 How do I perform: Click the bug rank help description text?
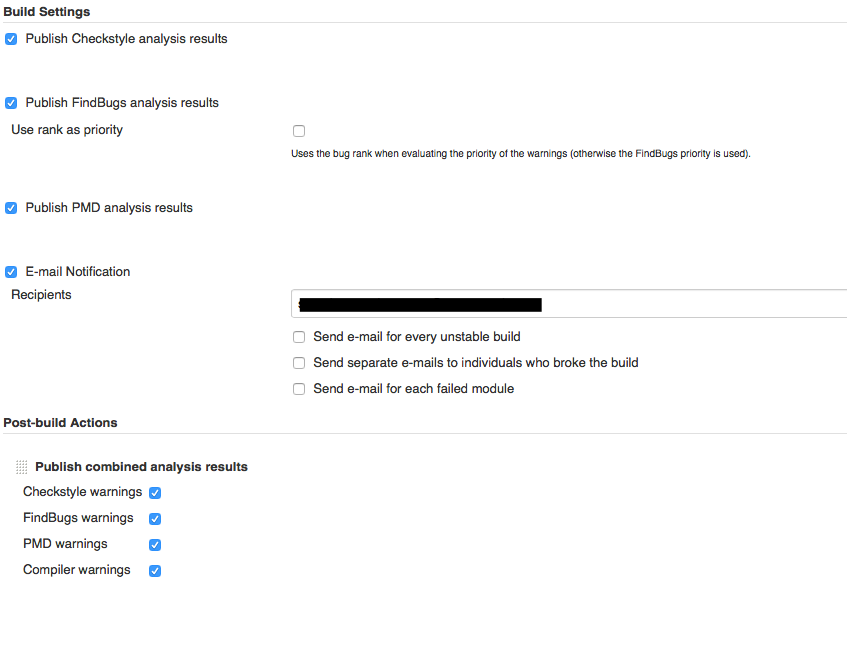520,154
